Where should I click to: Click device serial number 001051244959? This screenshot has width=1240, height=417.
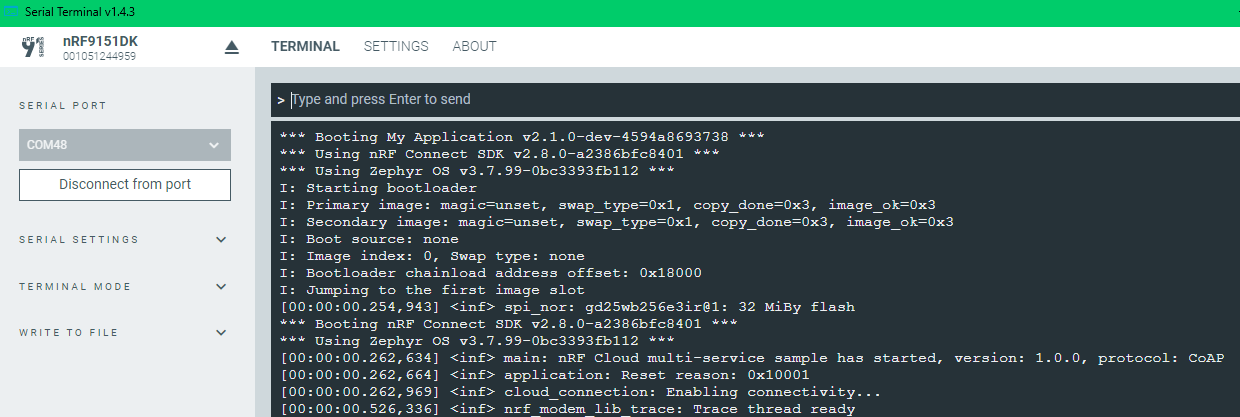(99, 57)
